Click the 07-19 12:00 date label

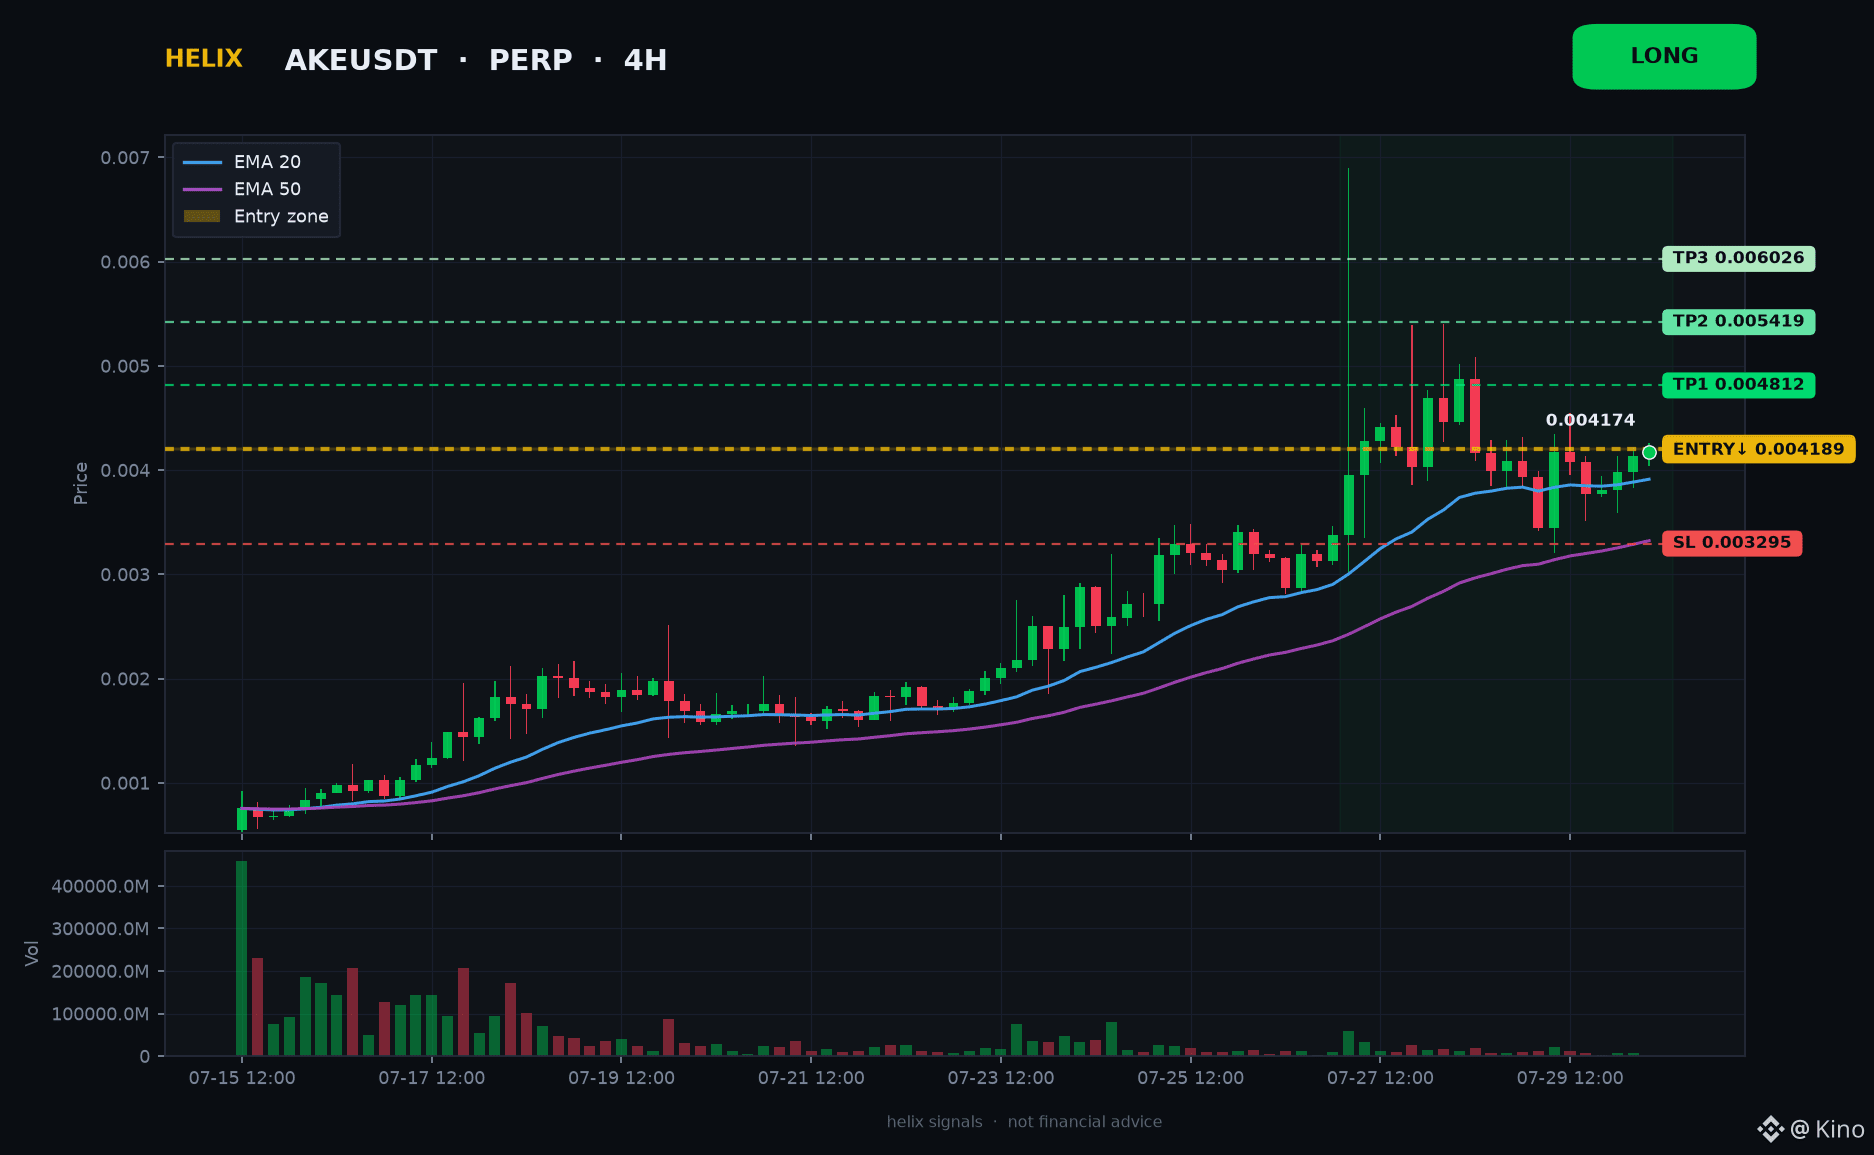[x=621, y=1078]
